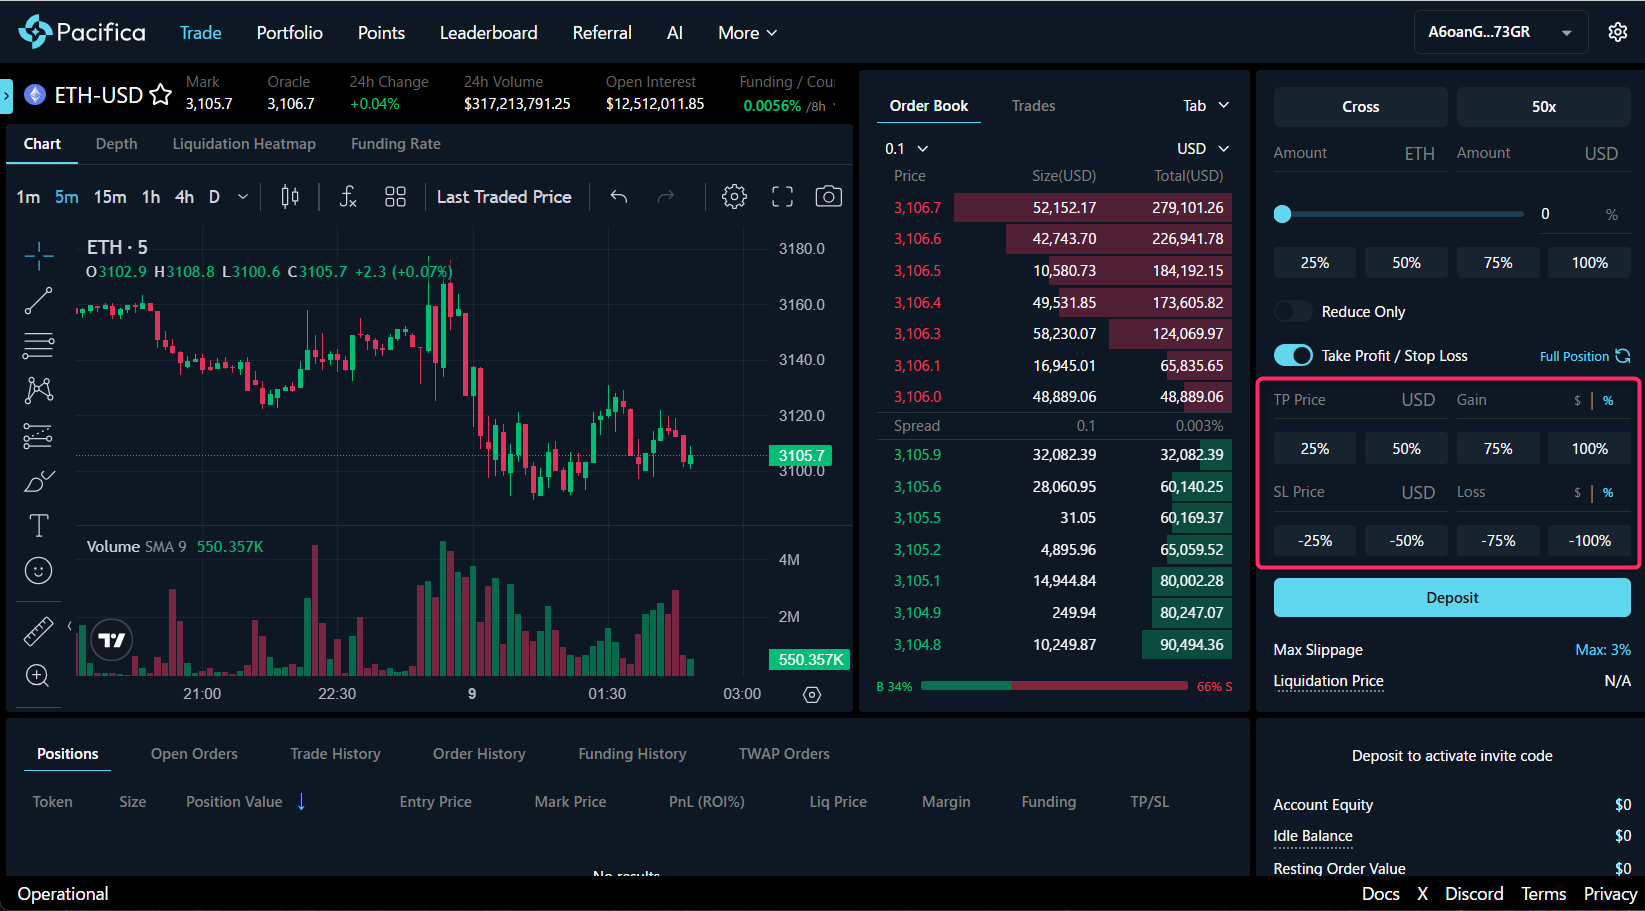Viewport: 1645px width, 911px height.
Task: Open the Trade History tab
Action: [335, 754]
